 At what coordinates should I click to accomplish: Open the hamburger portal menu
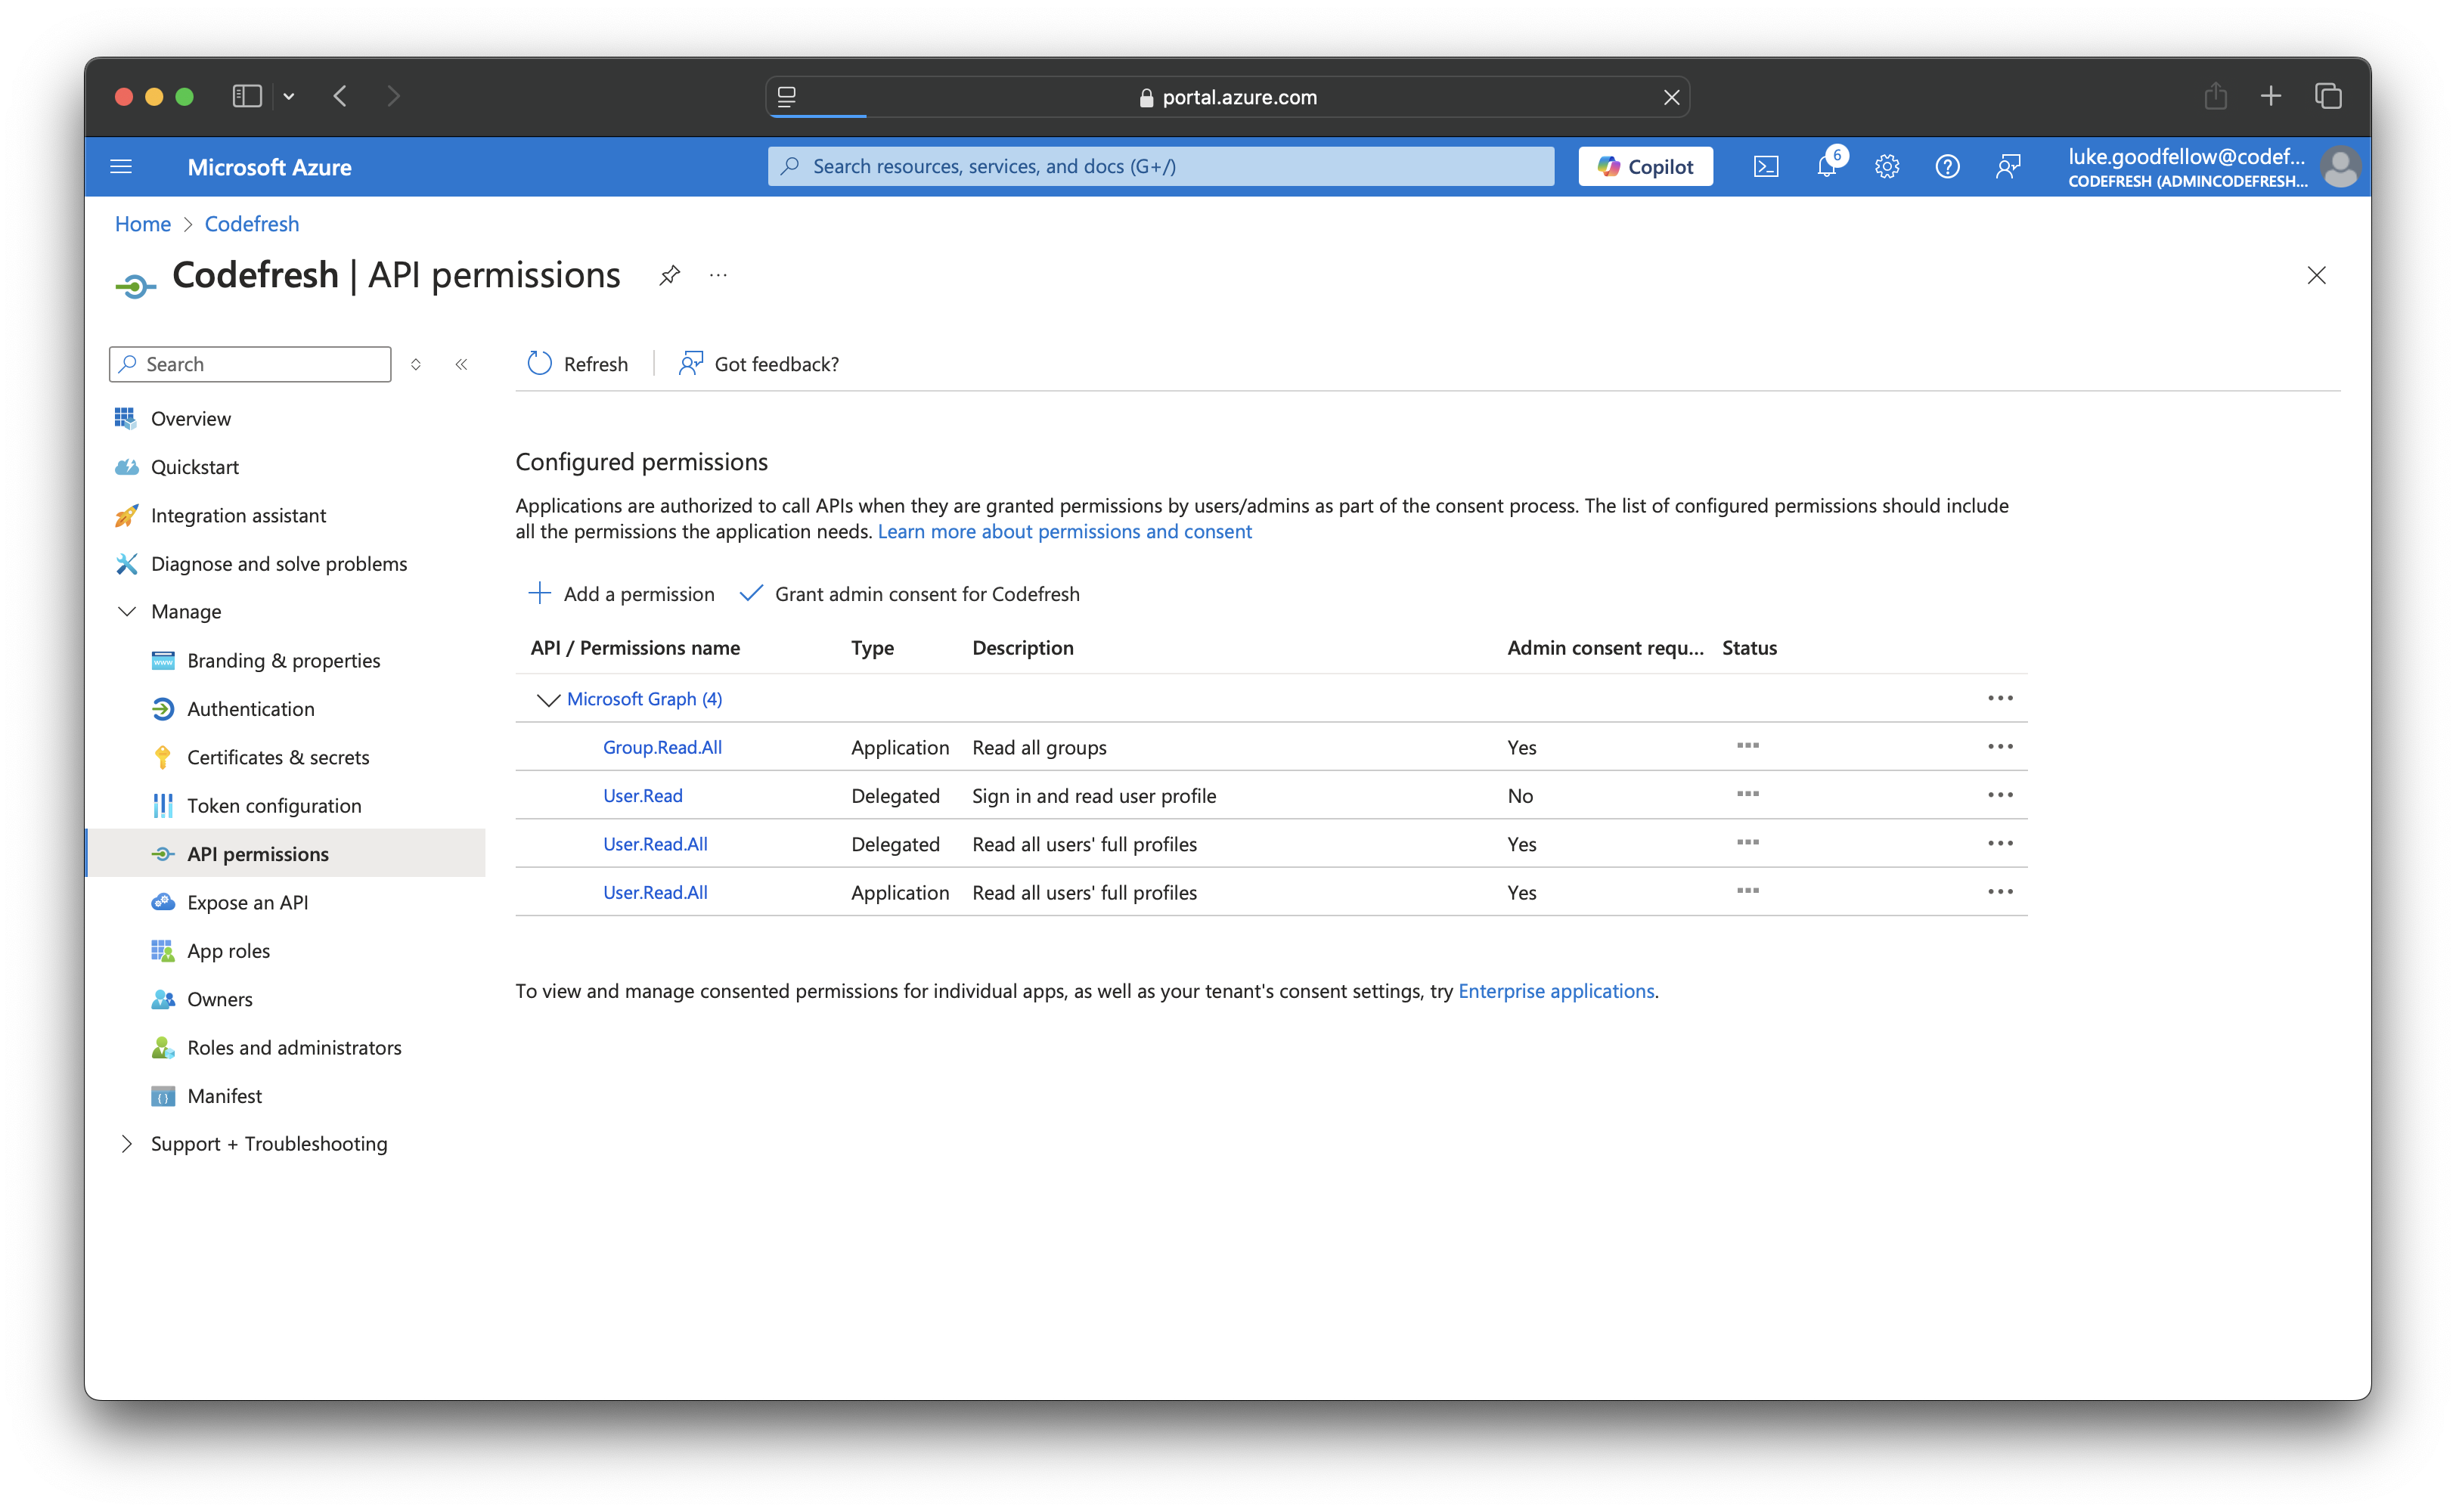[121, 167]
